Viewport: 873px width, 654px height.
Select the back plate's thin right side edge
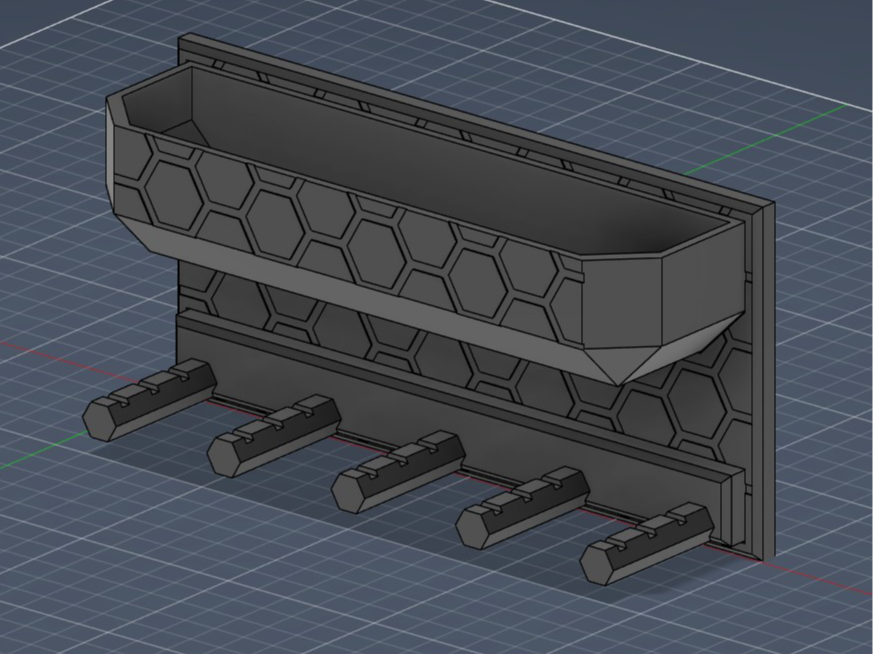coord(769,381)
